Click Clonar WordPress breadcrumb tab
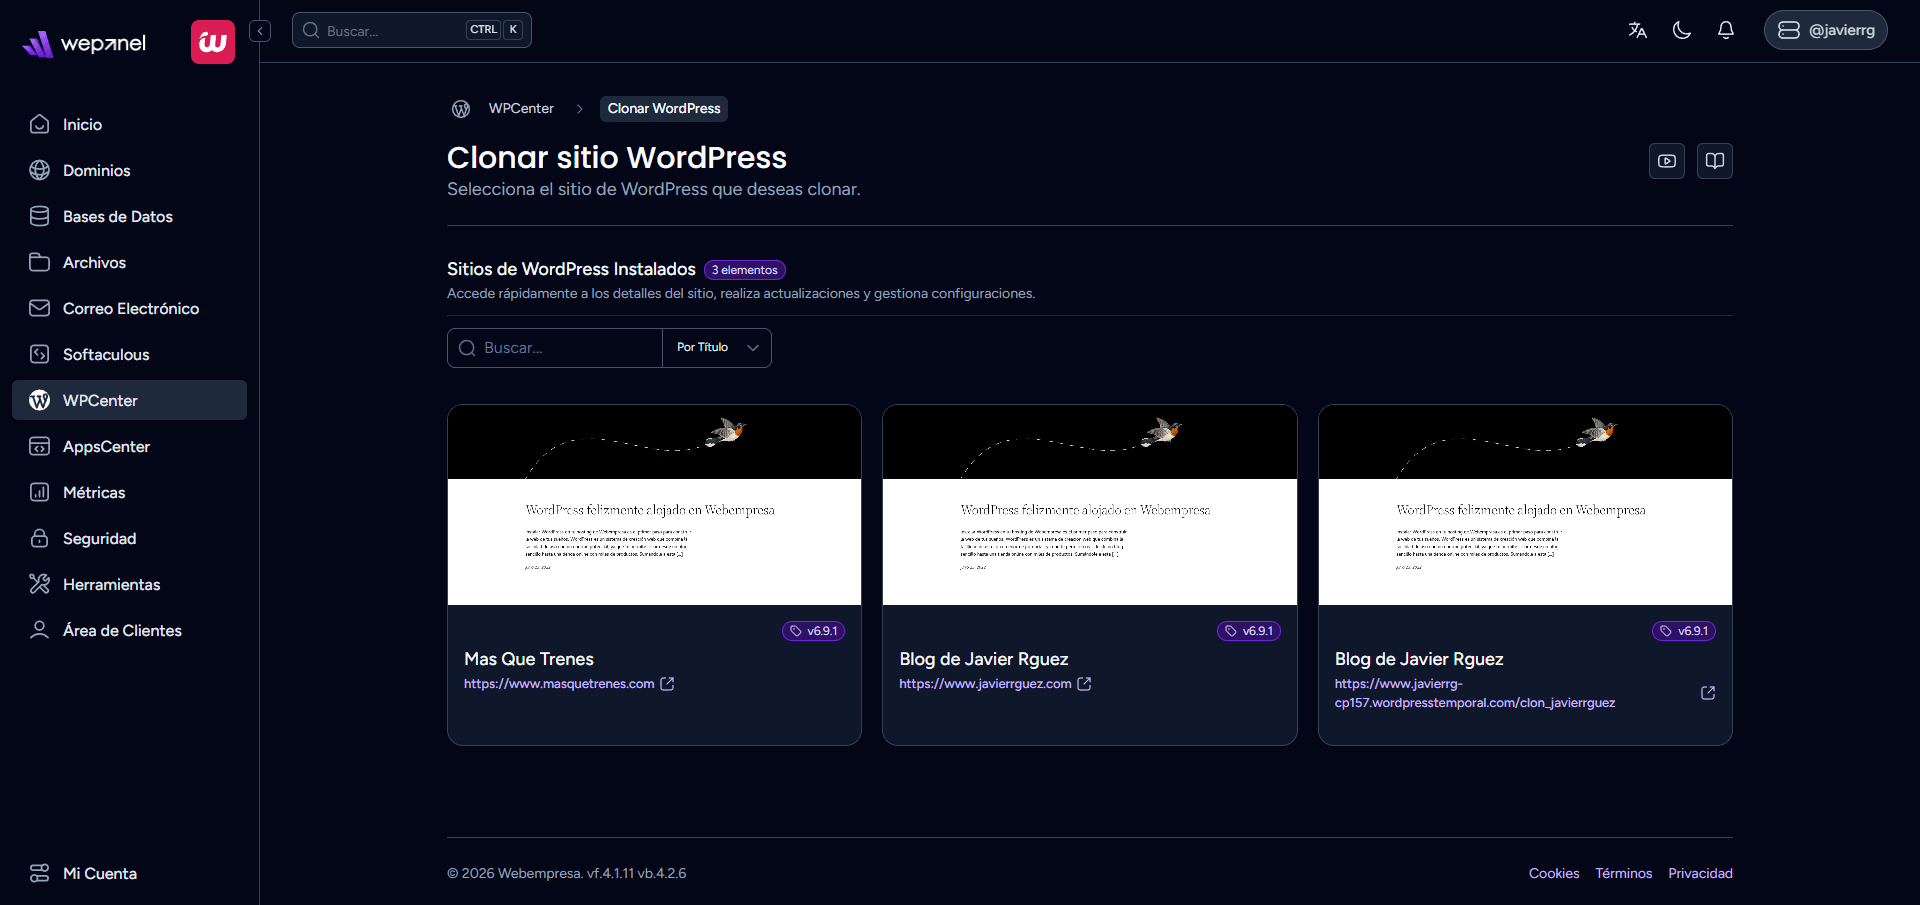Image resolution: width=1920 pixels, height=905 pixels. (x=664, y=108)
